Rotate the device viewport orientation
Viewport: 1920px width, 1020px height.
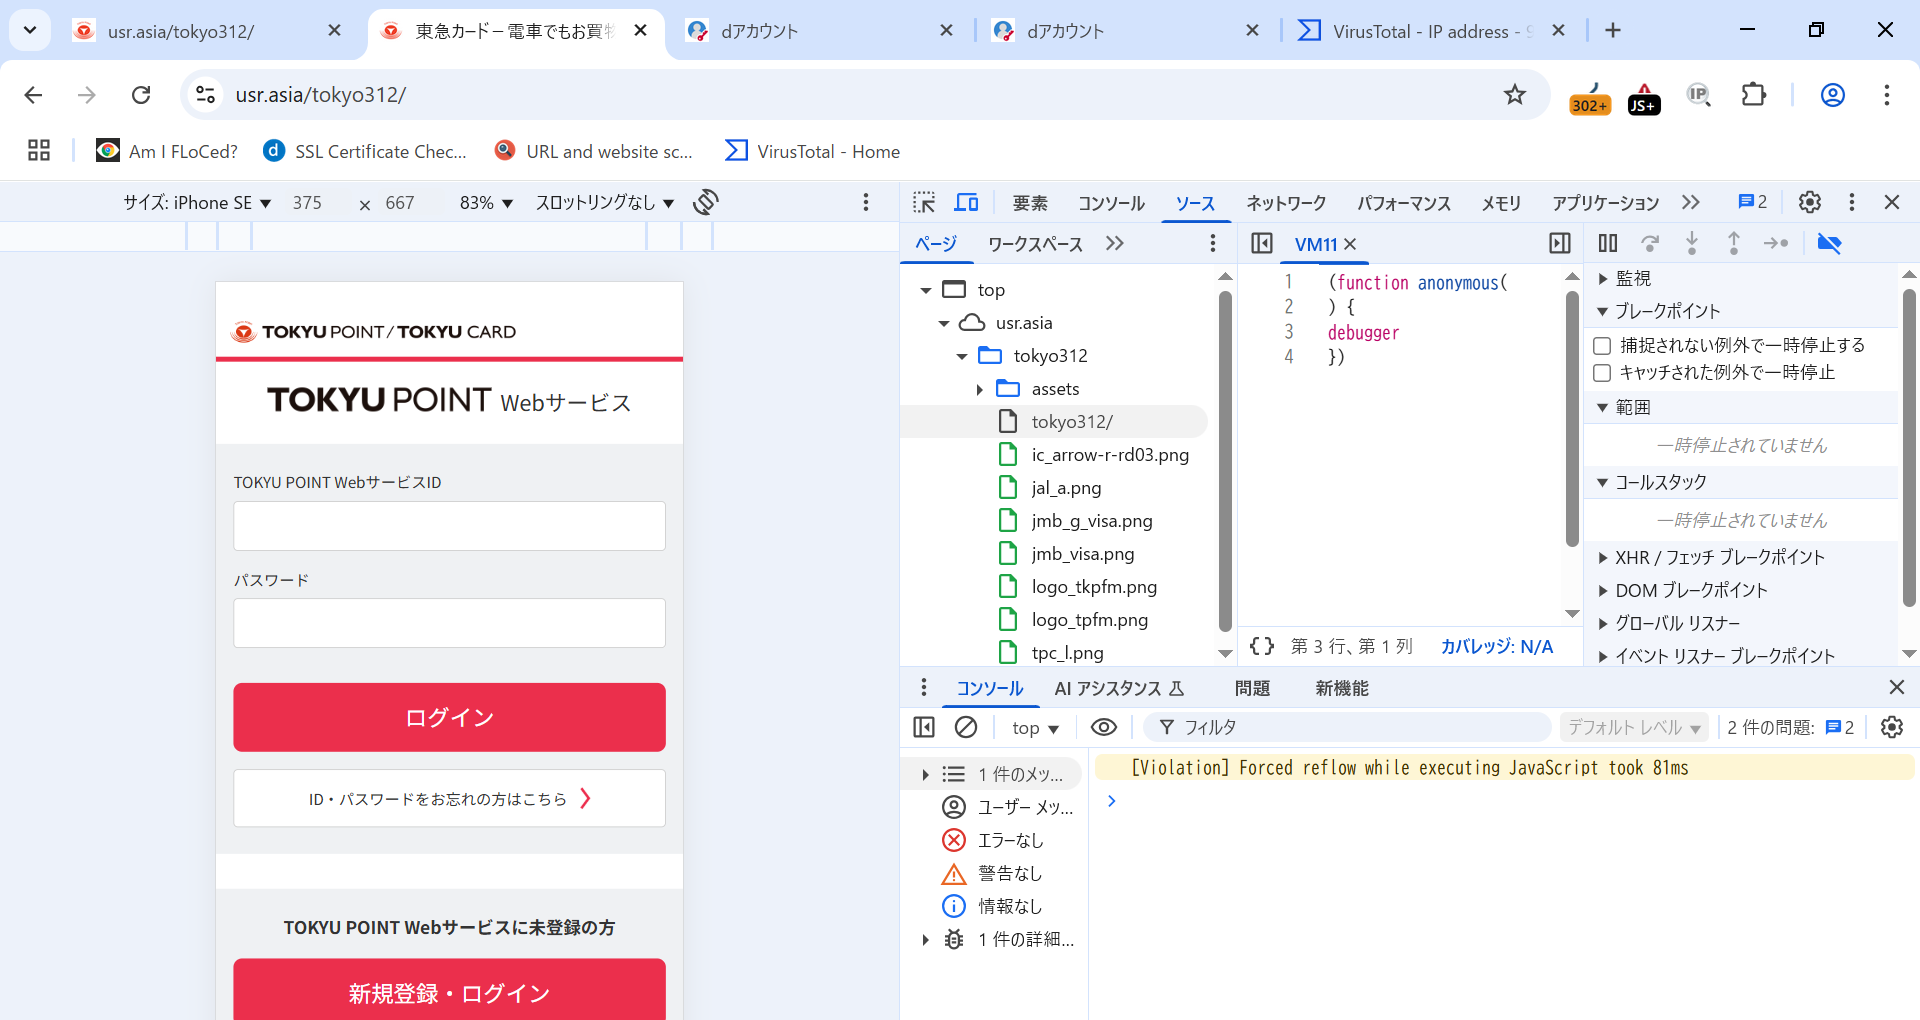coord(706,202)
